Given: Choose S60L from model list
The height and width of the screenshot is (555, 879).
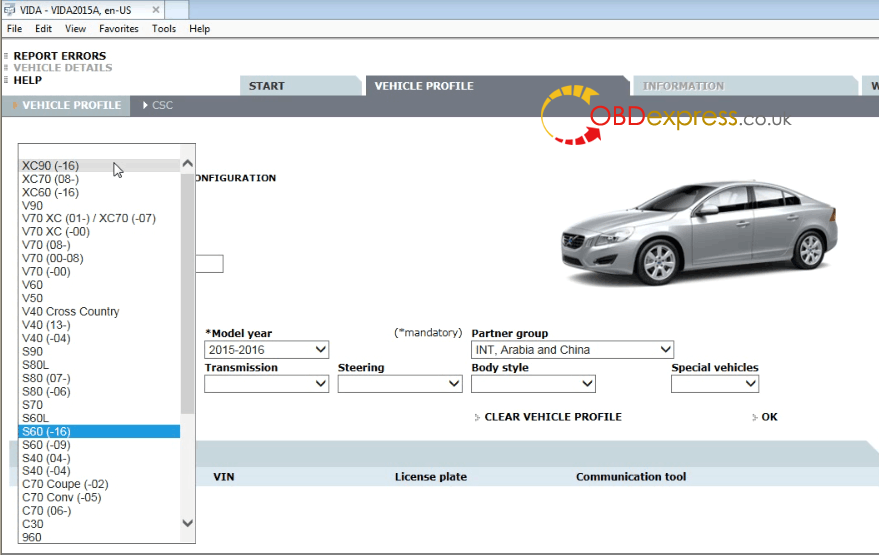Looking at the screenshot, I should tap(99, 418).
